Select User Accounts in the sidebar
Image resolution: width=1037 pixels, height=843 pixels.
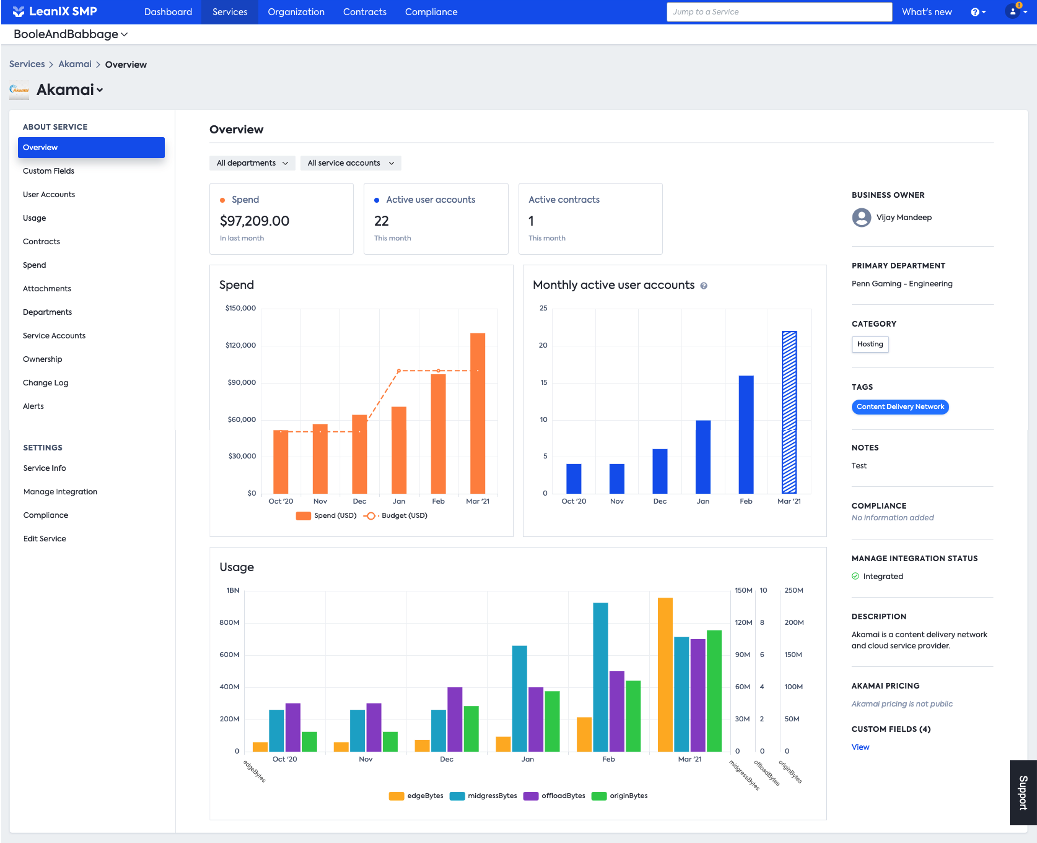49,194
